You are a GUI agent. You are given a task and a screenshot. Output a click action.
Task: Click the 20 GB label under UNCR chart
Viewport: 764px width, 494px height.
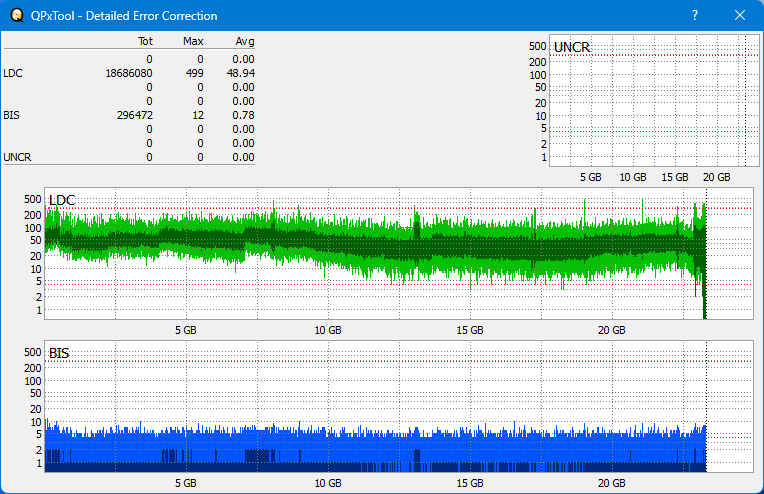716,177
